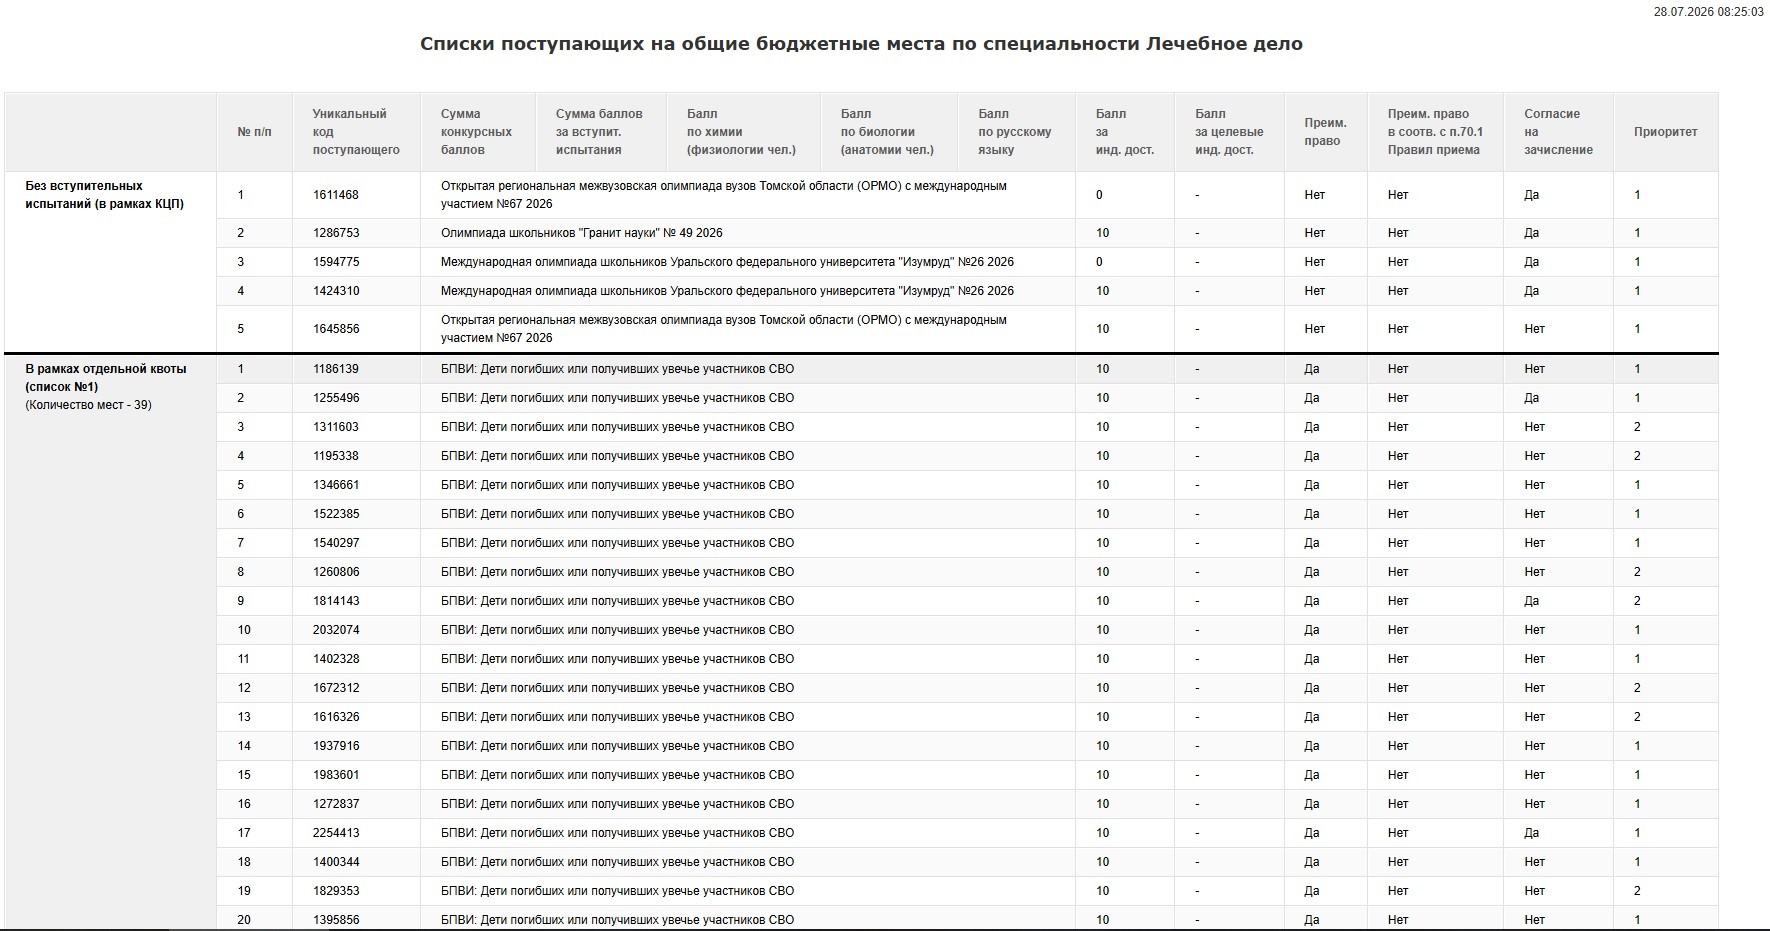Viewport: 1770px width, 931px height.
Task: Click БПВИ text in row 1186139
Action: coord(618,369)
